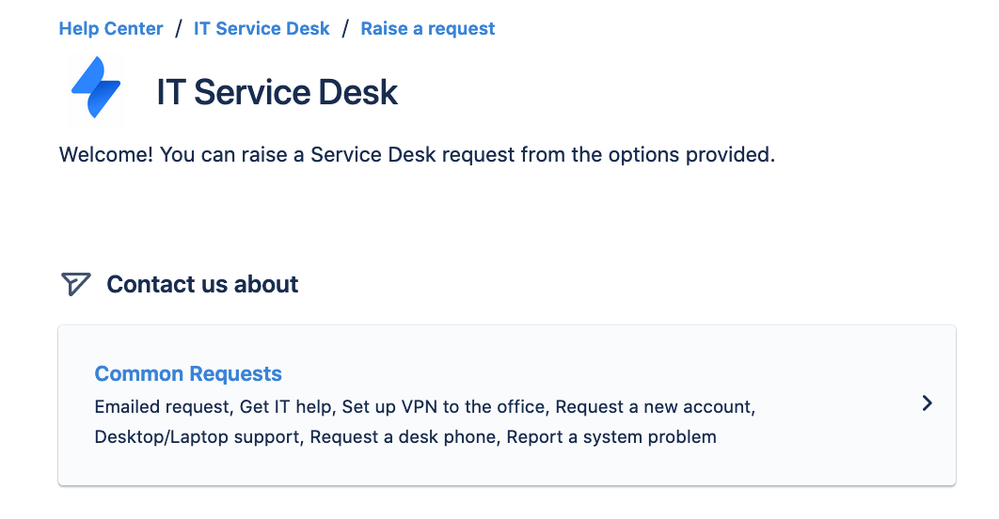Go to the IT Service Desk breadcrumb link
Viewport: 999px width, 519px height.
[x=262, y=29]
